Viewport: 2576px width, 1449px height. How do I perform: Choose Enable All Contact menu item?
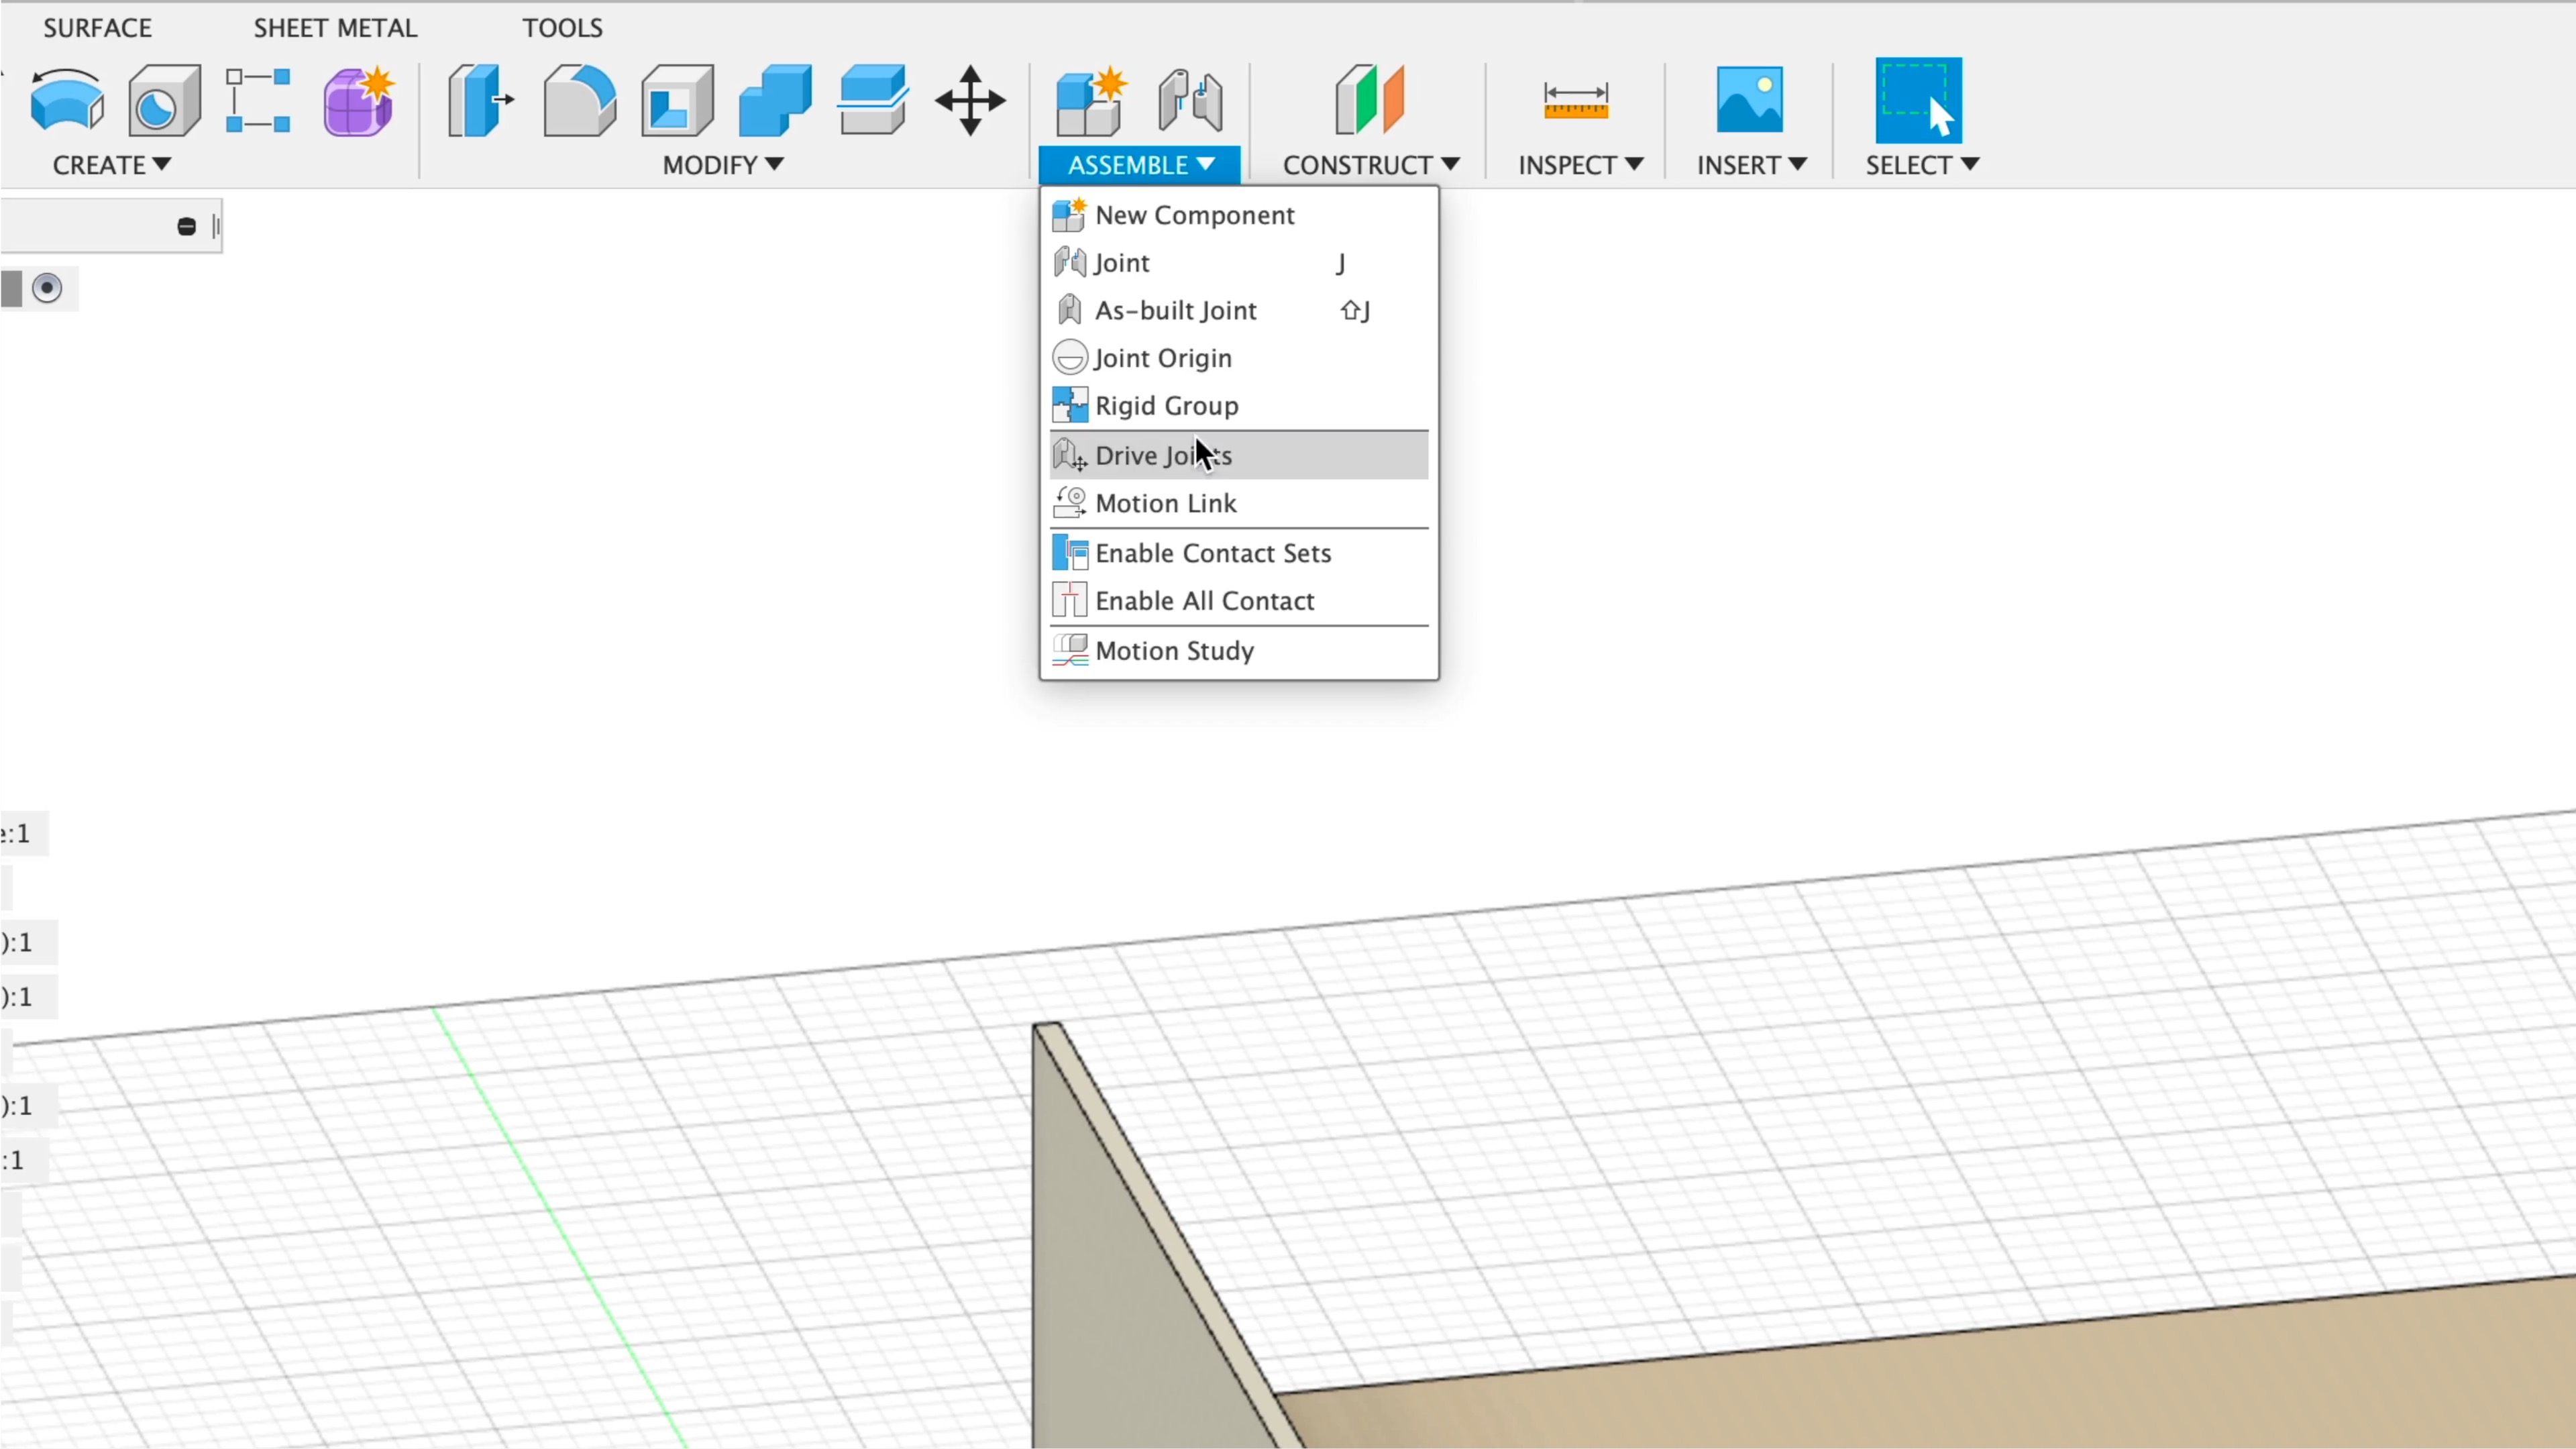point(1238,601)
